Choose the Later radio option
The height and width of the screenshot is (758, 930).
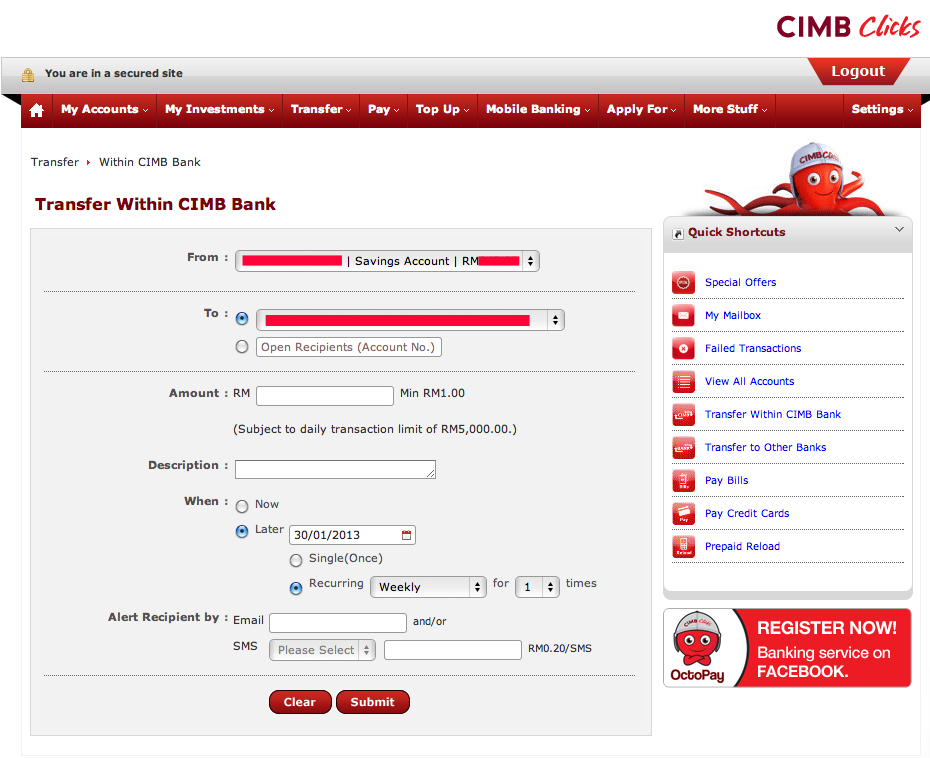click(242, 531)
